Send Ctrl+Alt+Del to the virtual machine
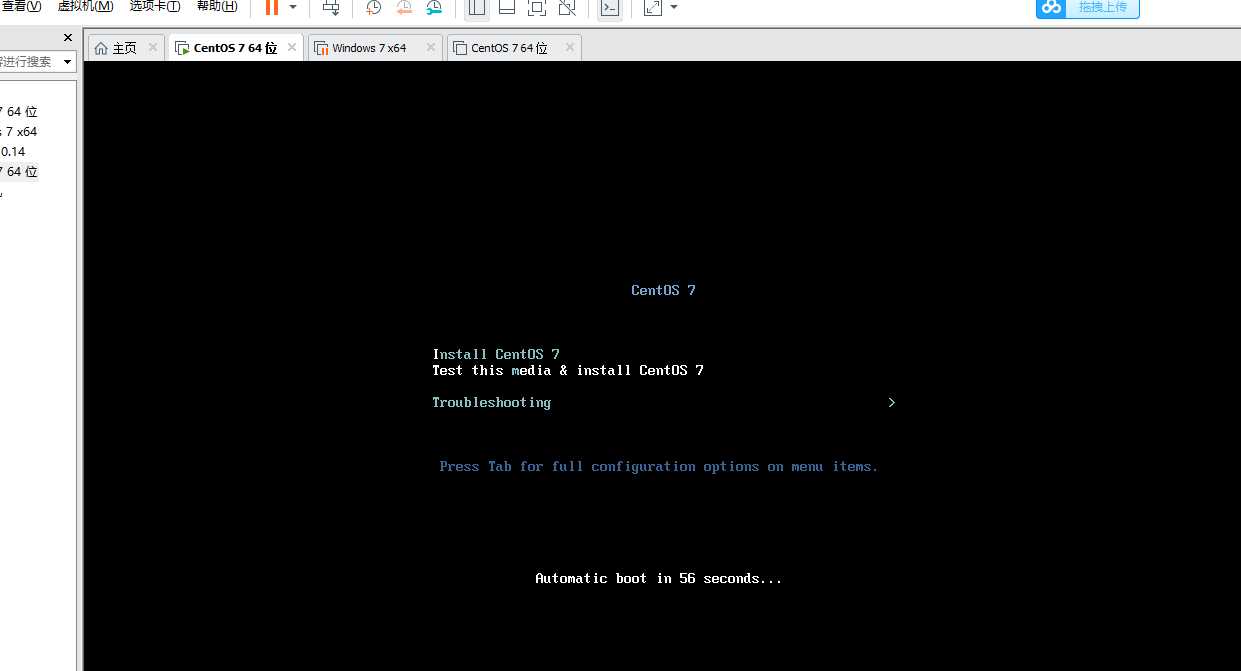 [x=330, y=8]
